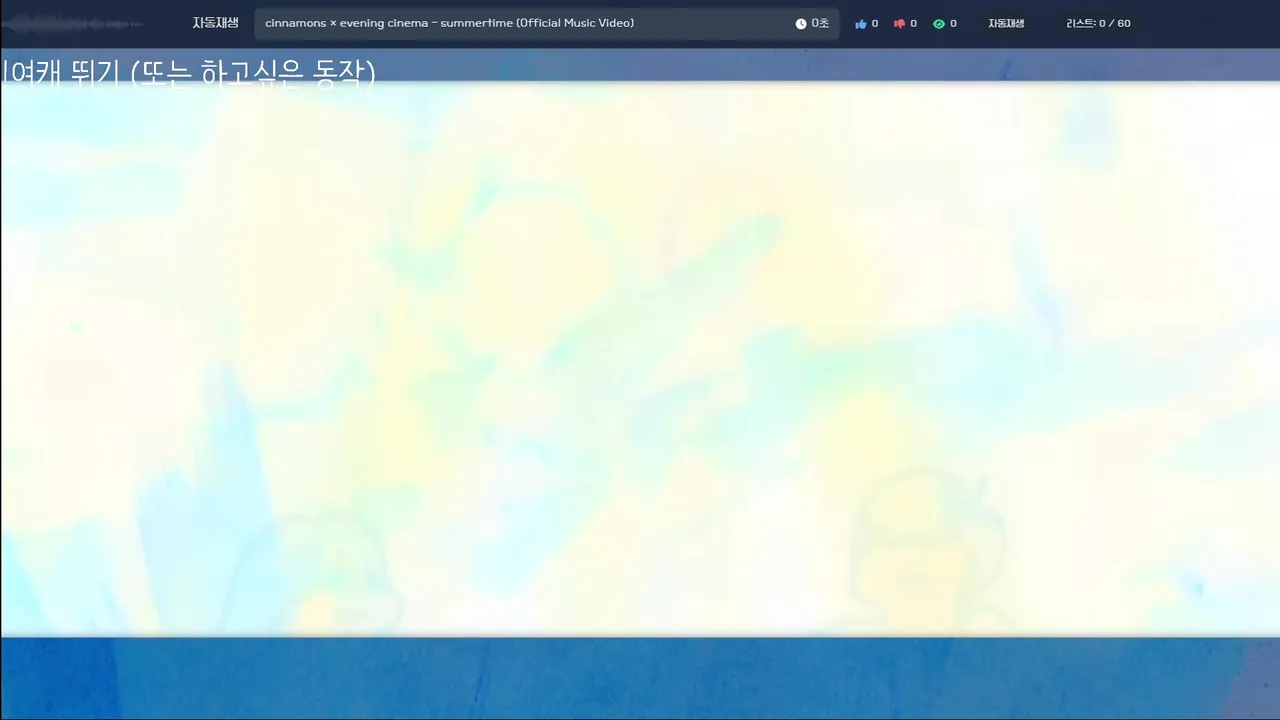The width and height of the screenshot is (1280, 720).
Task: Click the '리스트: 0 / 60' playlist counter
Action: [1099, 23]
